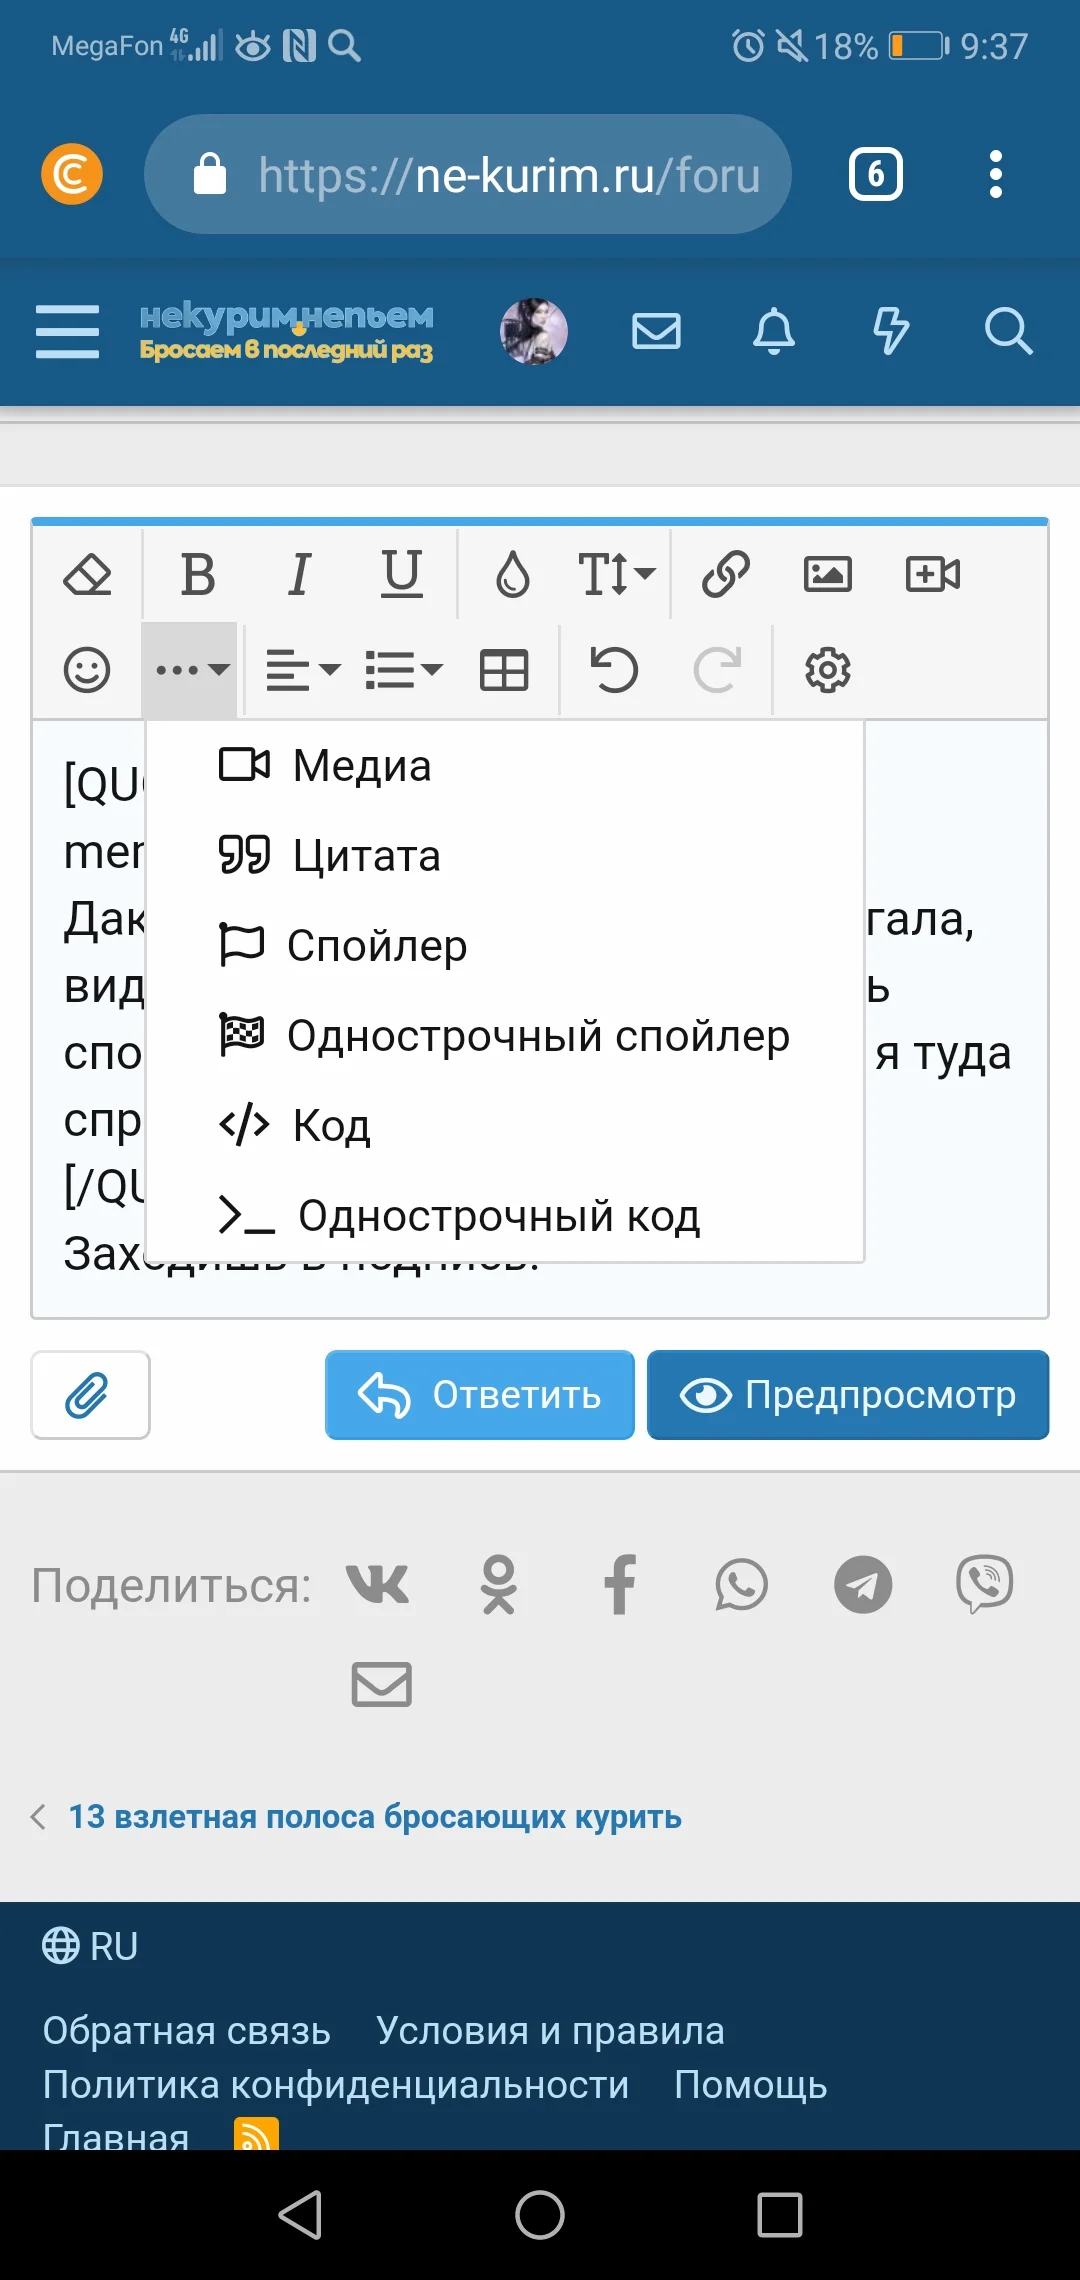Toggle italic formatting

(299, 574)
